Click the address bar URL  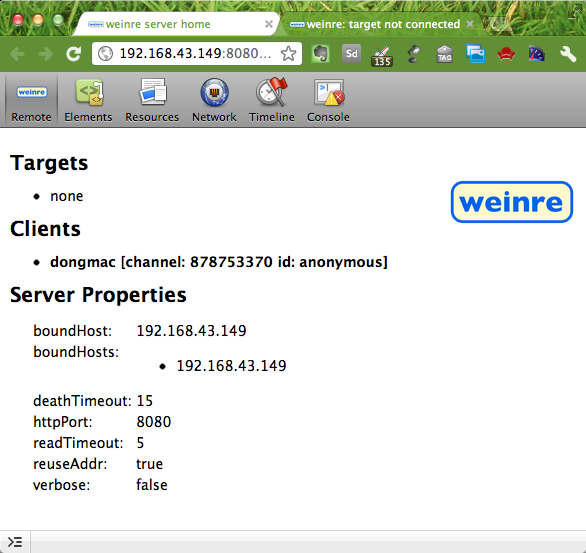(x=195, y=53)
